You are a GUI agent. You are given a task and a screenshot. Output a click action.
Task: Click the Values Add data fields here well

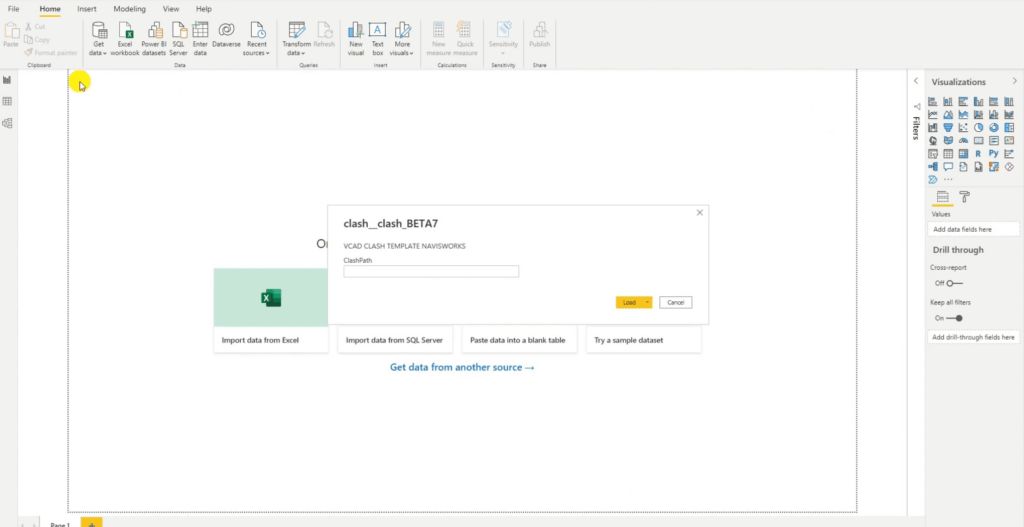tap(973, 229)
